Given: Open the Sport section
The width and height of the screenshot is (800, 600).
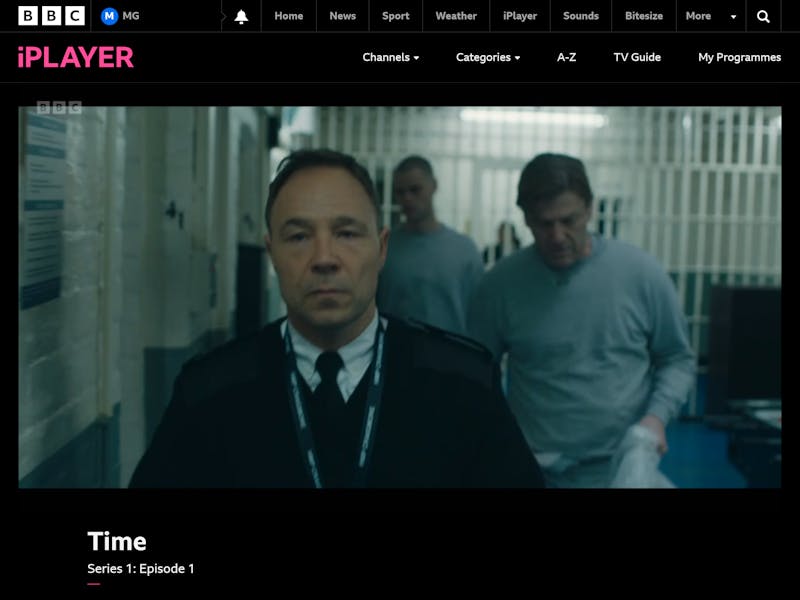Looking at the screenshot, I should click(395, 16).
